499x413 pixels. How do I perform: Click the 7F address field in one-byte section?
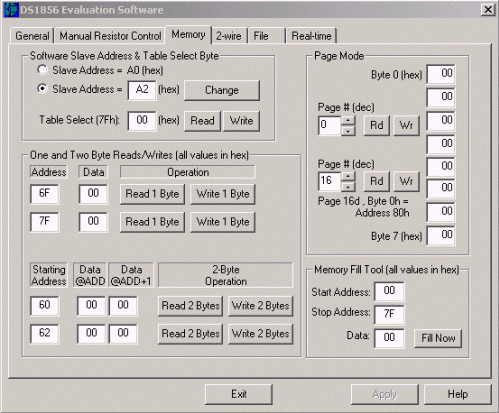[44, 221]
